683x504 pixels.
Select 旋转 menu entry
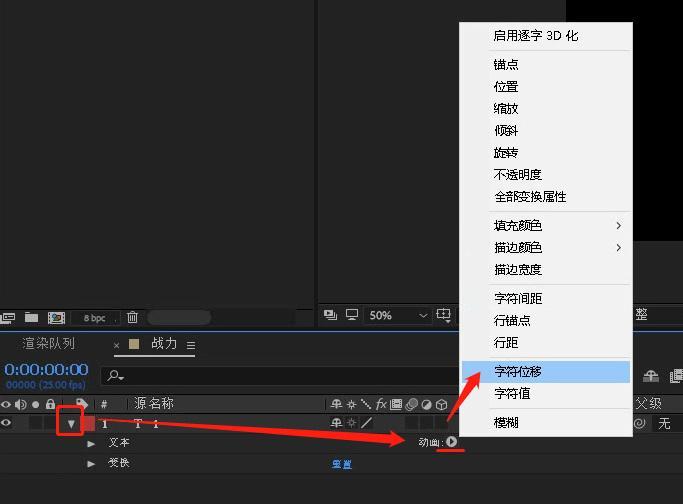click(x=506, y=152)
